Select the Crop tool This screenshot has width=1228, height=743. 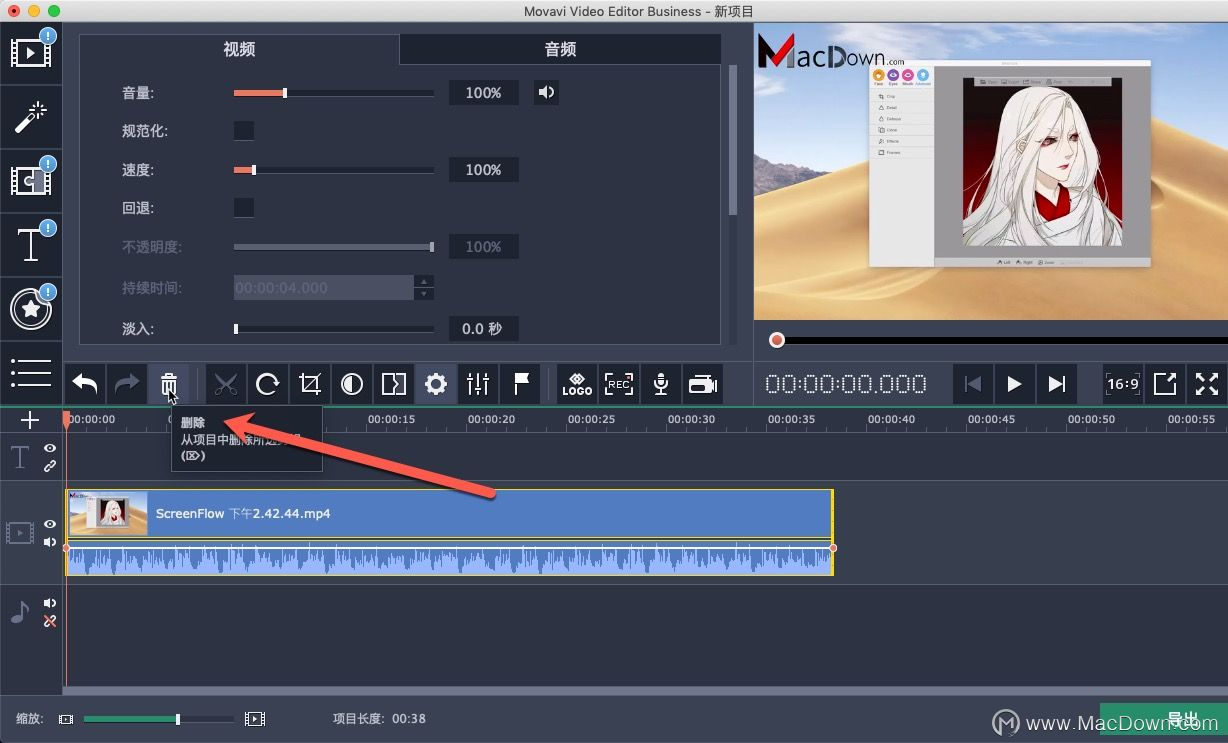pyautogui.click(x=310, y=384)
